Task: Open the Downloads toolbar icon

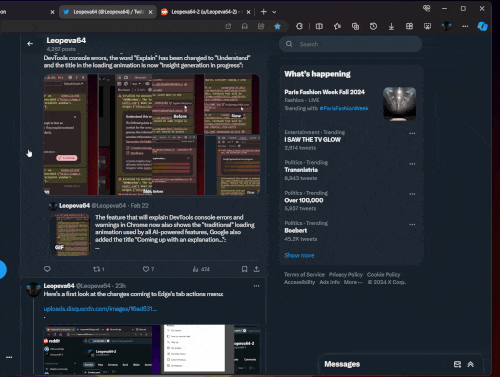Action: point(391,26)
